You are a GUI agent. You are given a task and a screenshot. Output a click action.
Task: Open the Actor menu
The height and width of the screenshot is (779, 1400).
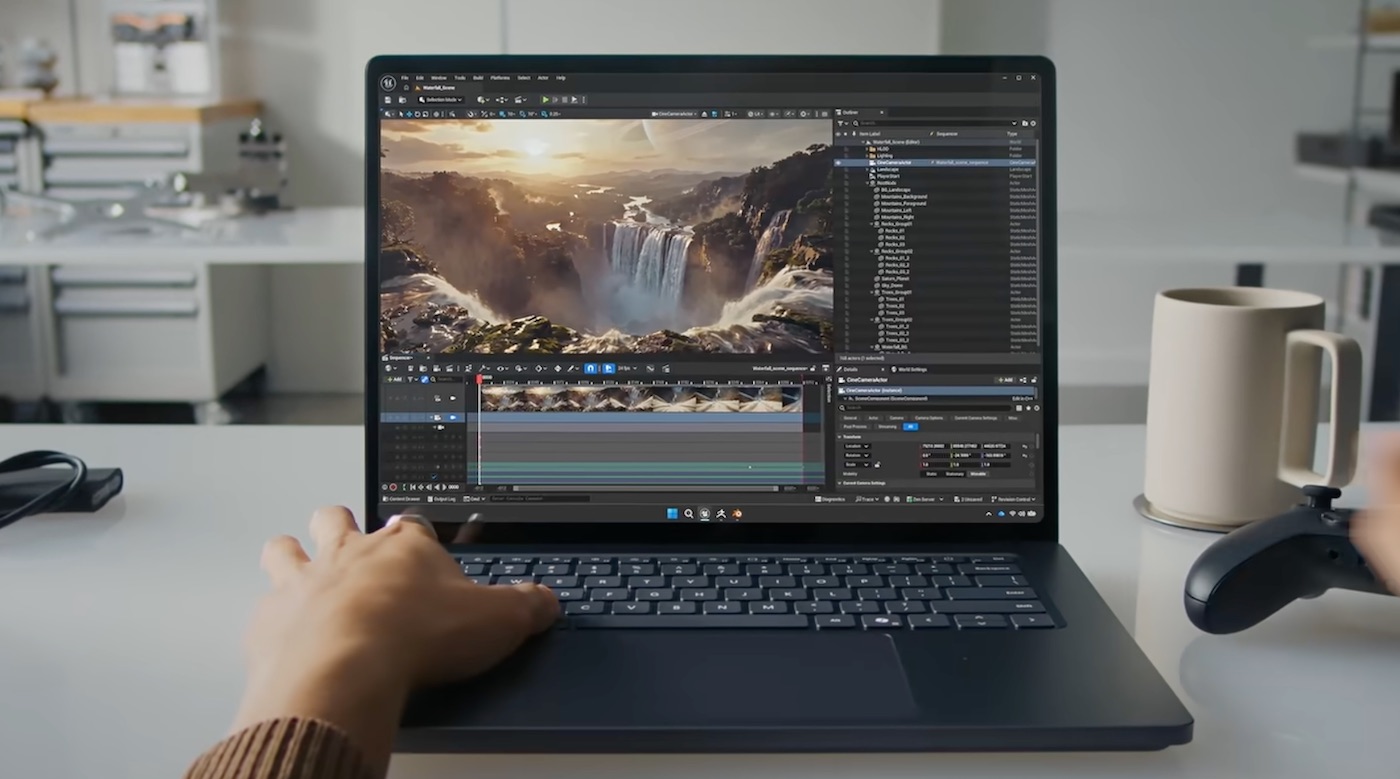tap(543, 77)
